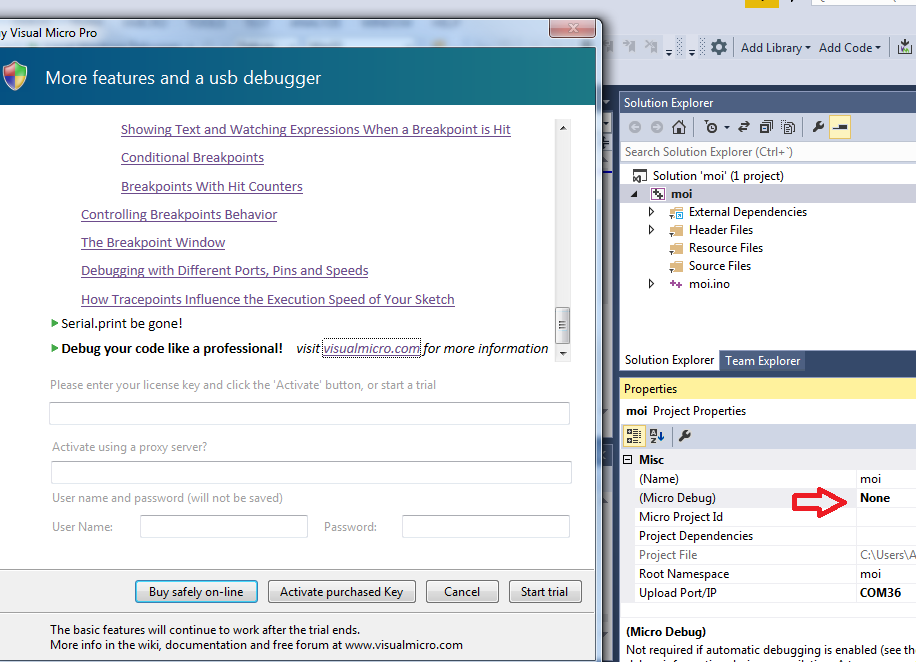The width and height of the screenshot is (916, 662).
Task: Click the moi project icon in the tree
Action: [x=658, y=194]
